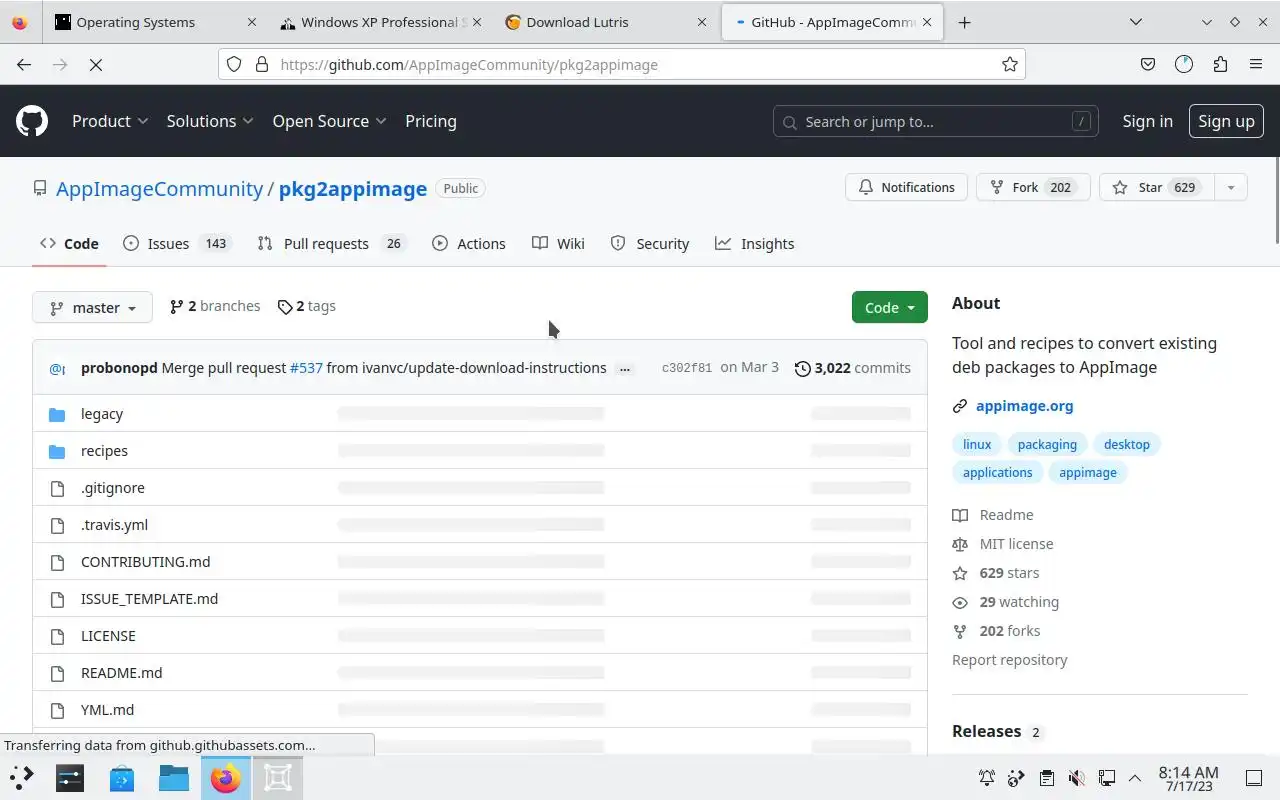View the 2 branches link
Image resolution: width=1280 pixels, height=800 pixels.
pyautogui.click(x=215, y=306)
